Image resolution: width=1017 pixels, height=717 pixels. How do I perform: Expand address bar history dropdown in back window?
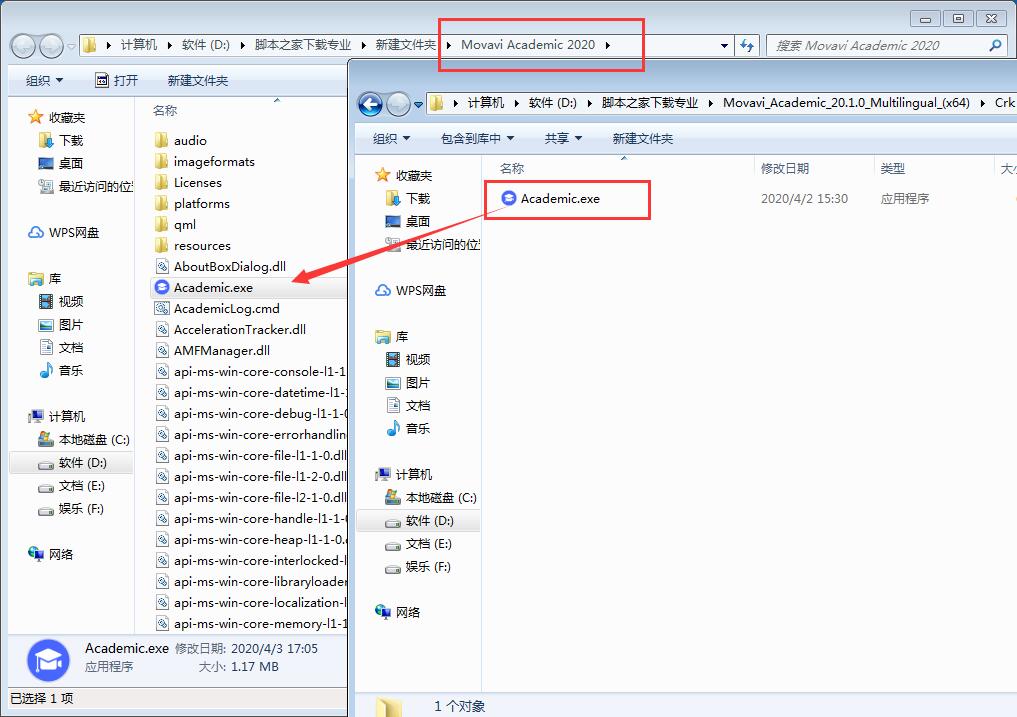pos(724,45)
